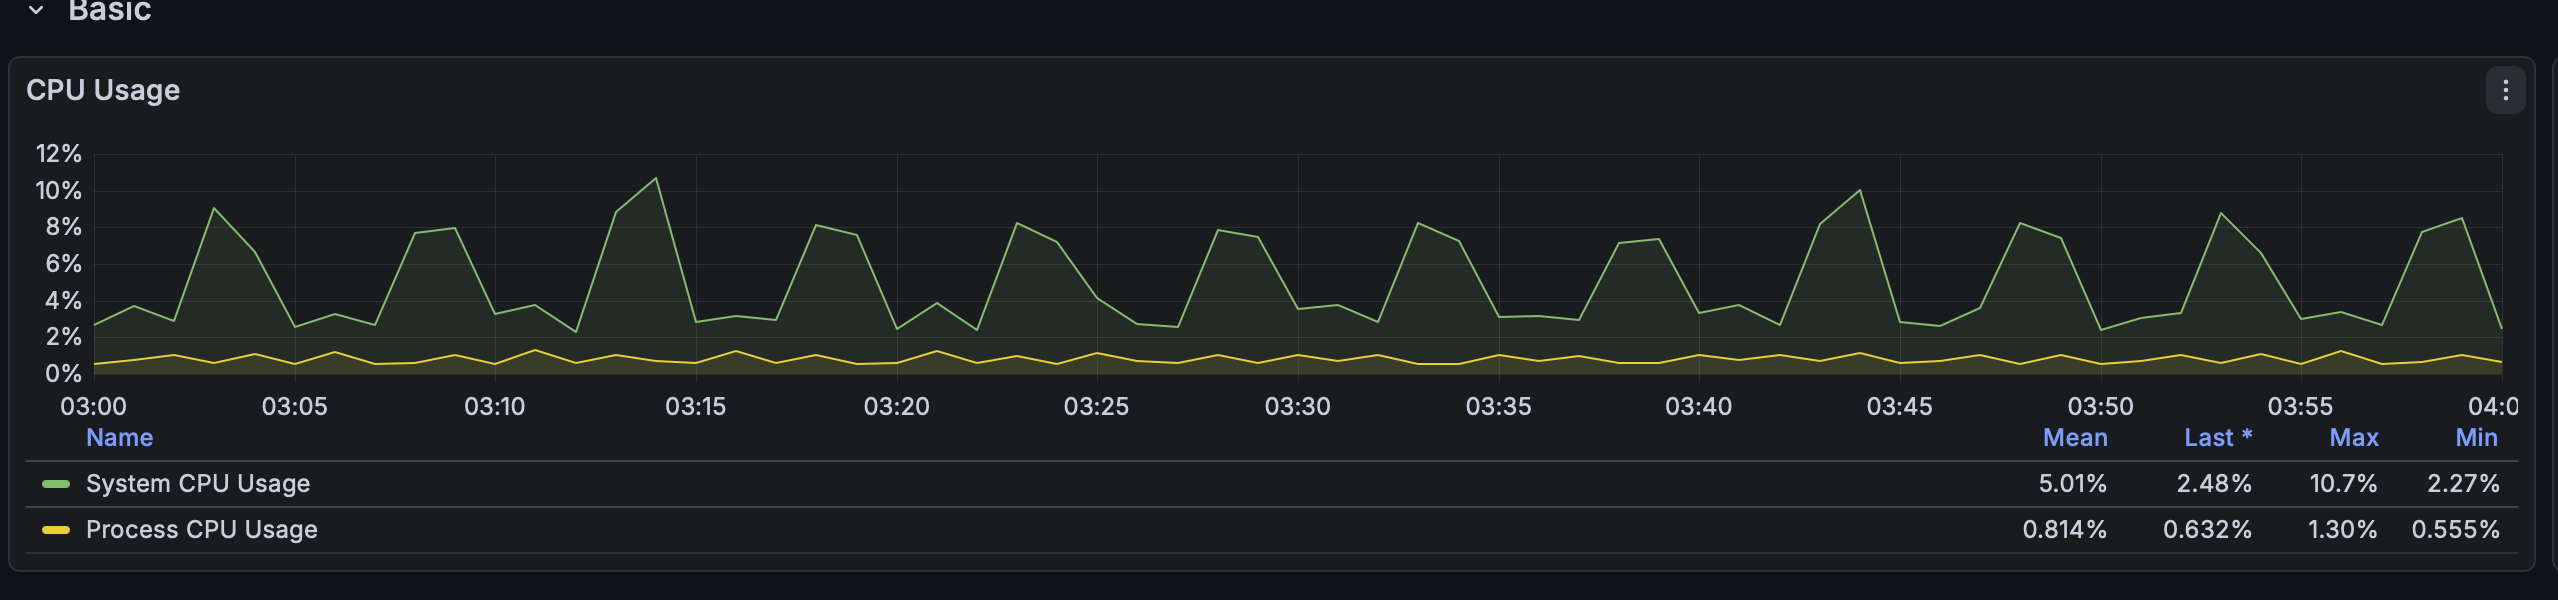Click the 03:30 time axis label

pos(1297,407)
